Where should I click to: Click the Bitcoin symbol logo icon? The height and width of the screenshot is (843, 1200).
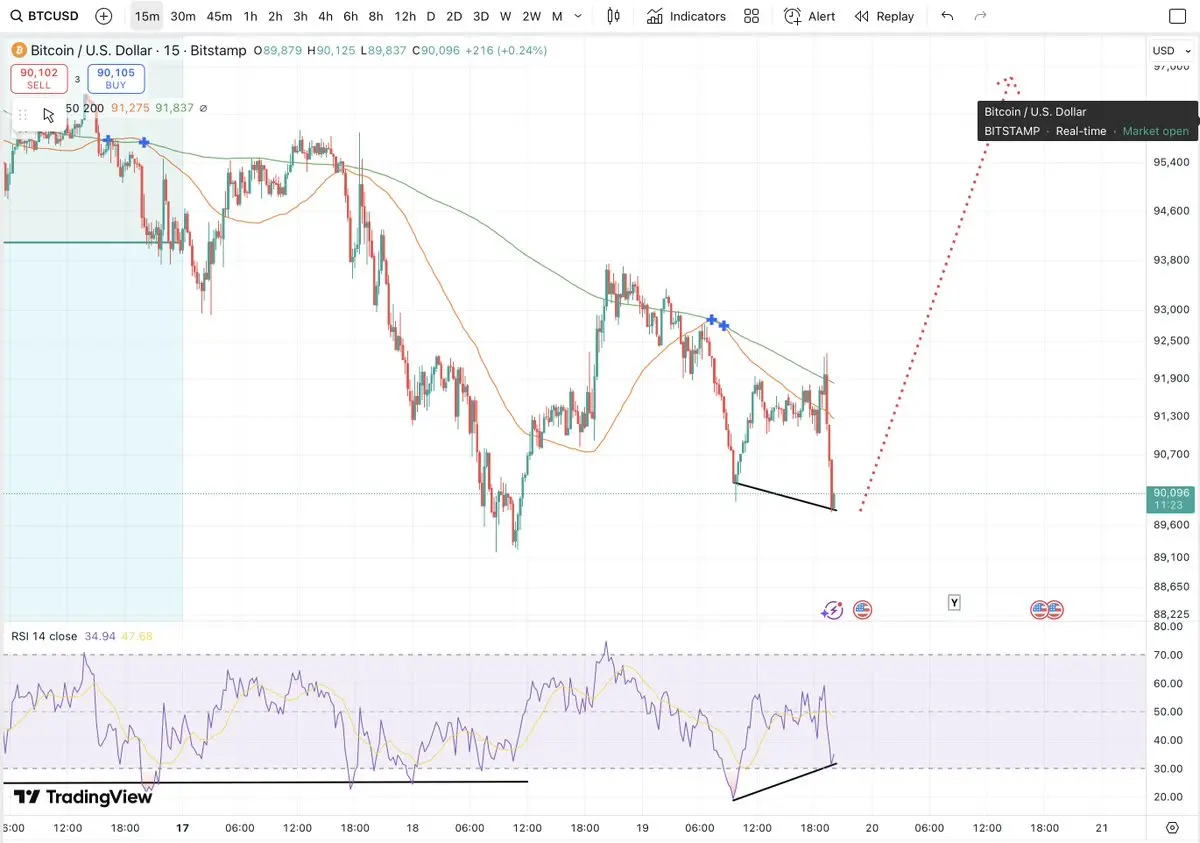tap(18, 50)
